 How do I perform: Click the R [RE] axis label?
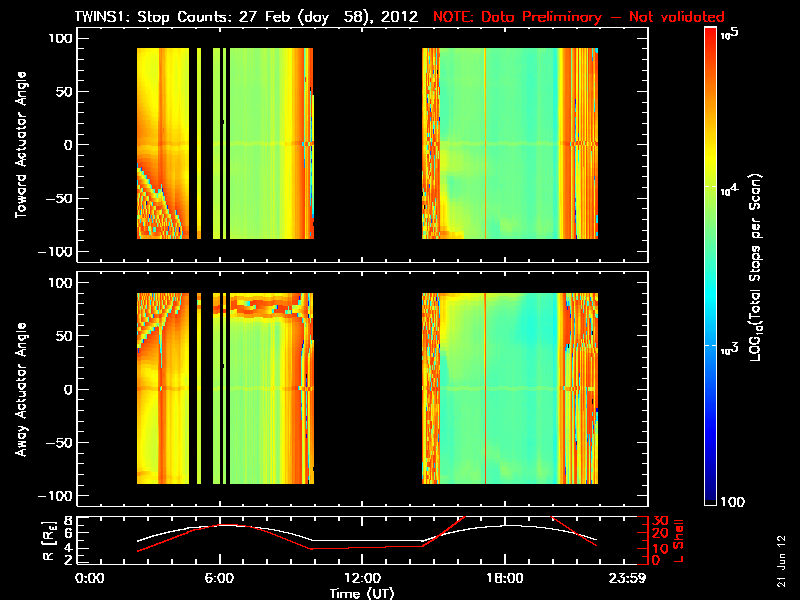(49, 541)
